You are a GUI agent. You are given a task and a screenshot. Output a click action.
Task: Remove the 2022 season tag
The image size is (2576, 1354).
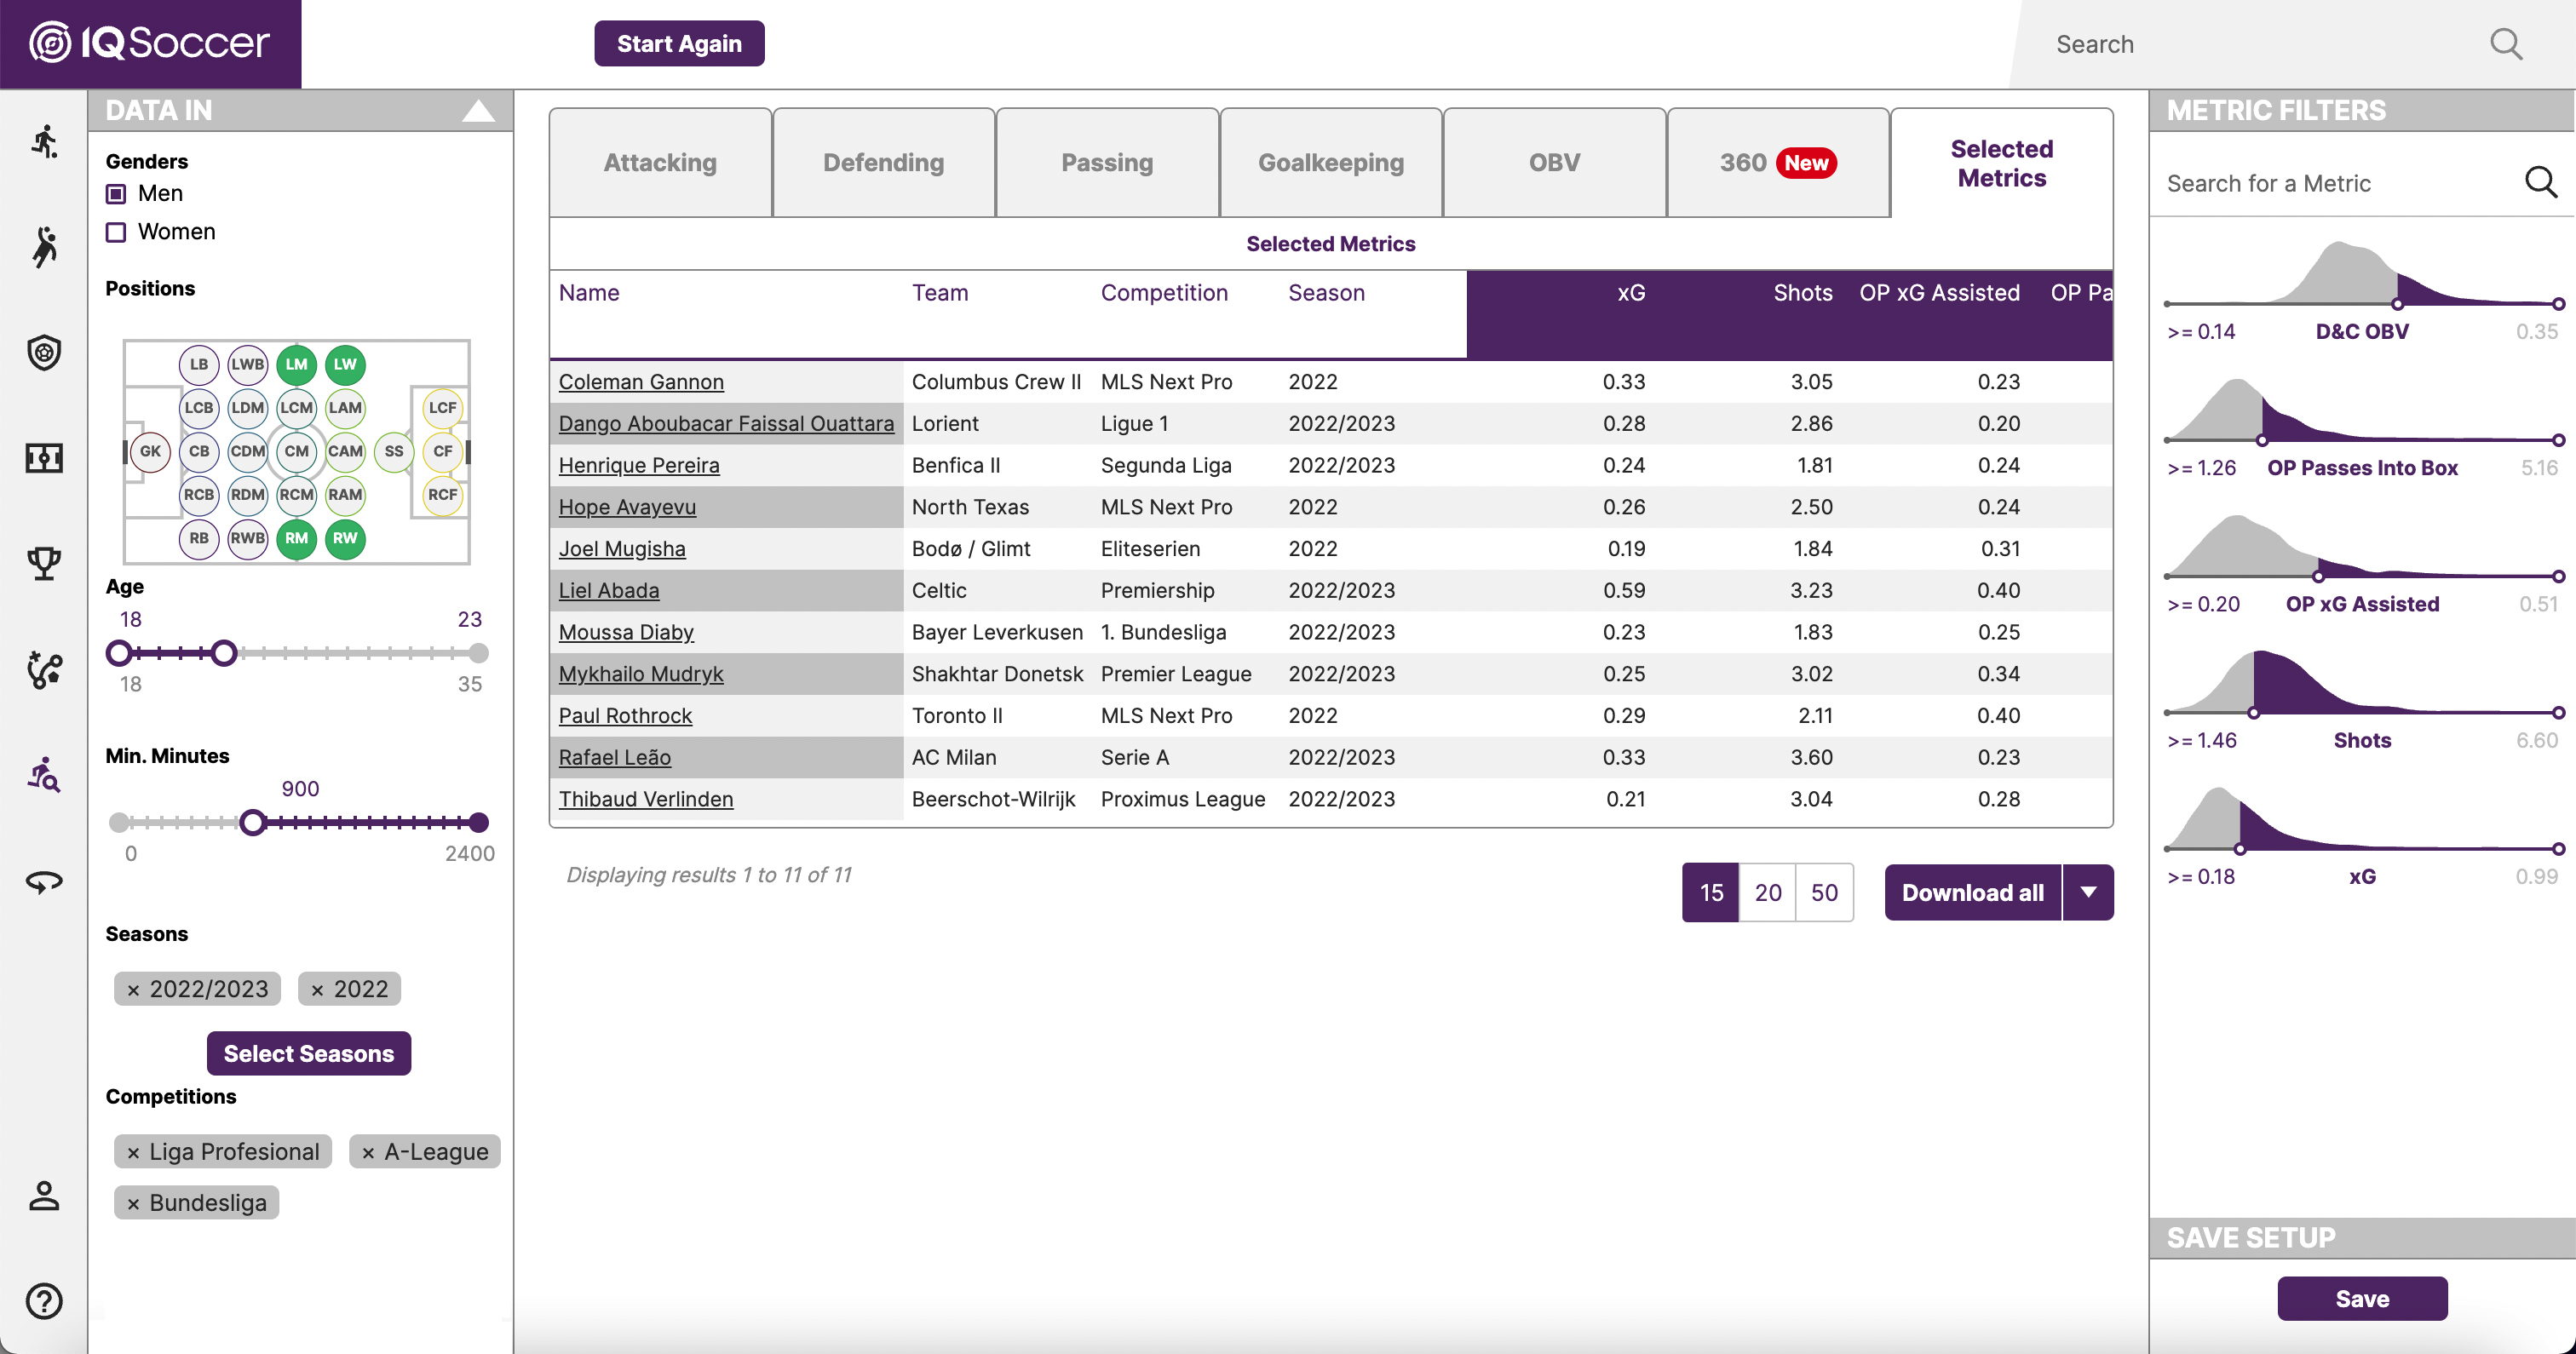click(317, 990)
